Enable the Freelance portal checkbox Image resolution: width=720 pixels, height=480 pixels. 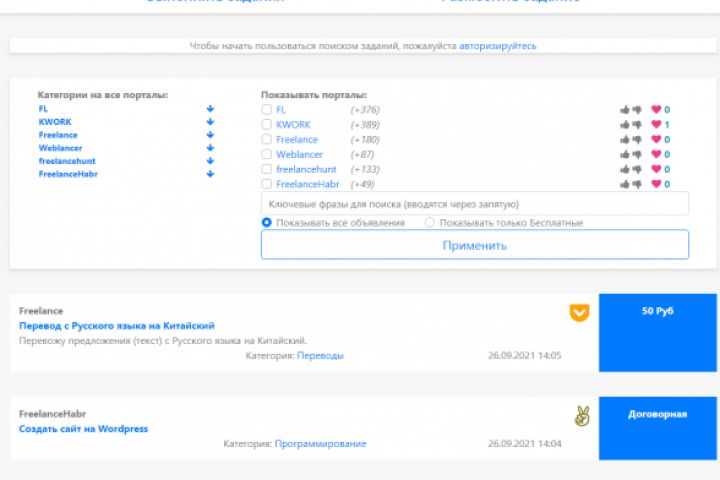click(x=266, y=139)
